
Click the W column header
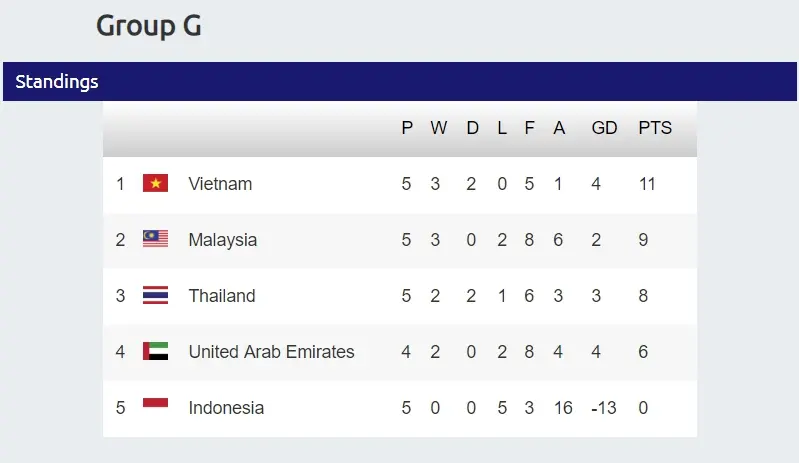pyautogui.click(x=439, y=128)
